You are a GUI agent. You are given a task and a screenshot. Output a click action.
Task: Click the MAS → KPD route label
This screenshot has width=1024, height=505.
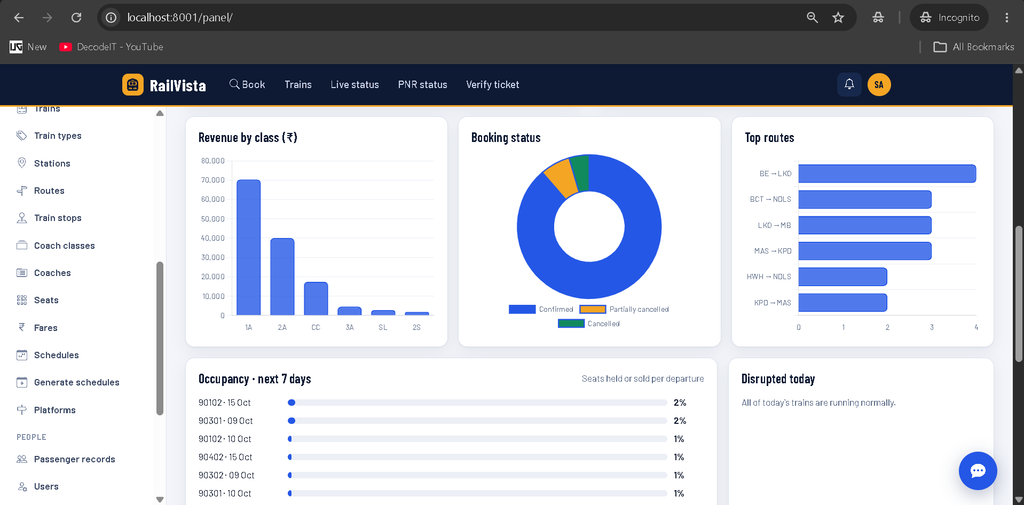pos(773,251)
